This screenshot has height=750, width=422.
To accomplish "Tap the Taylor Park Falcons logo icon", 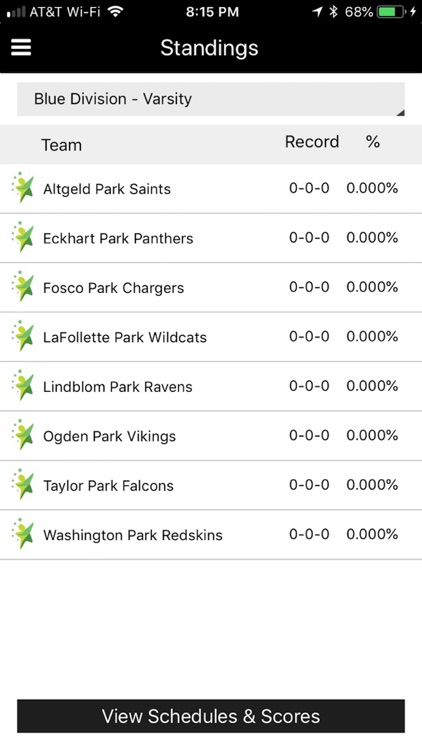I will [23, 484].
